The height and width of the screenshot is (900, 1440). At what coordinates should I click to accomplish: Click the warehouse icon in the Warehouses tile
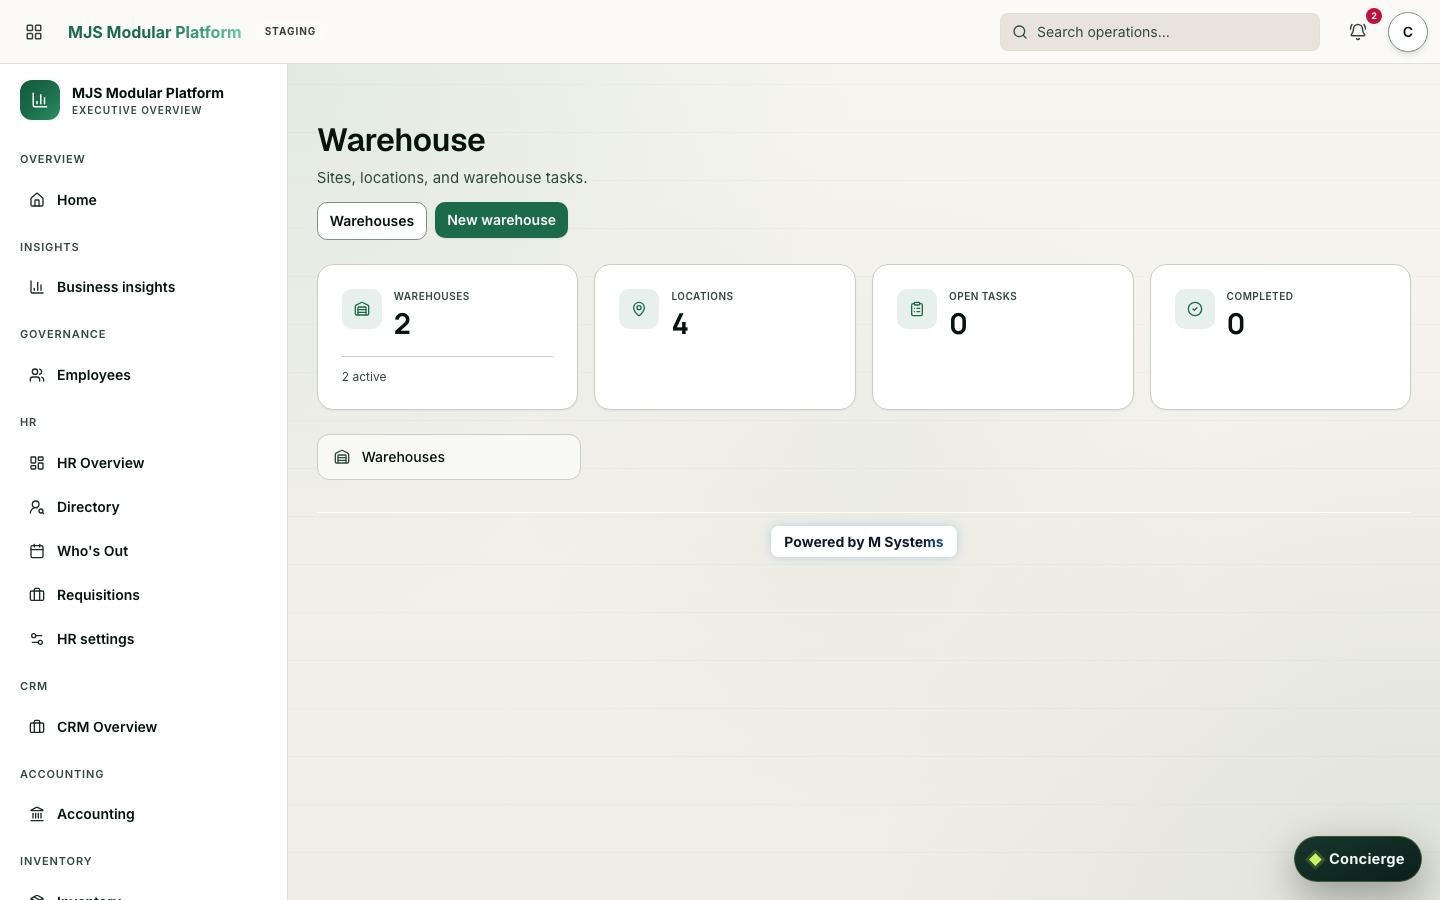point(342,457)
